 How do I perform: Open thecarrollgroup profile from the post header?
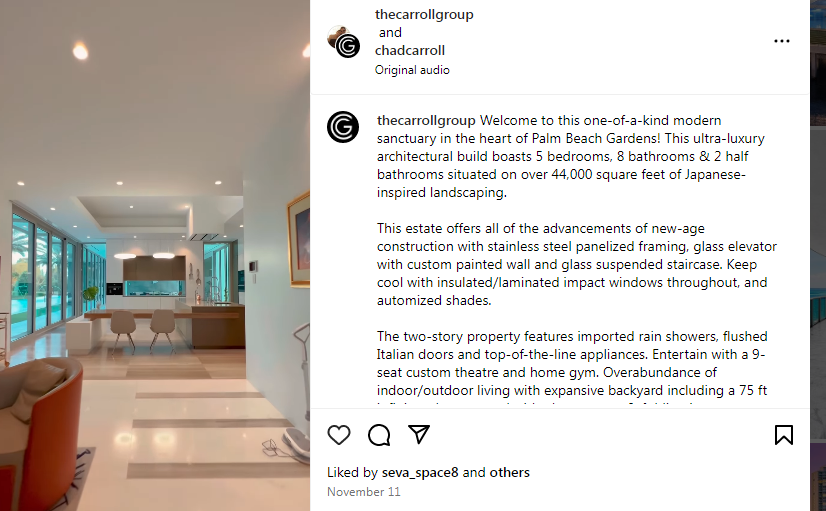(424, 14)
